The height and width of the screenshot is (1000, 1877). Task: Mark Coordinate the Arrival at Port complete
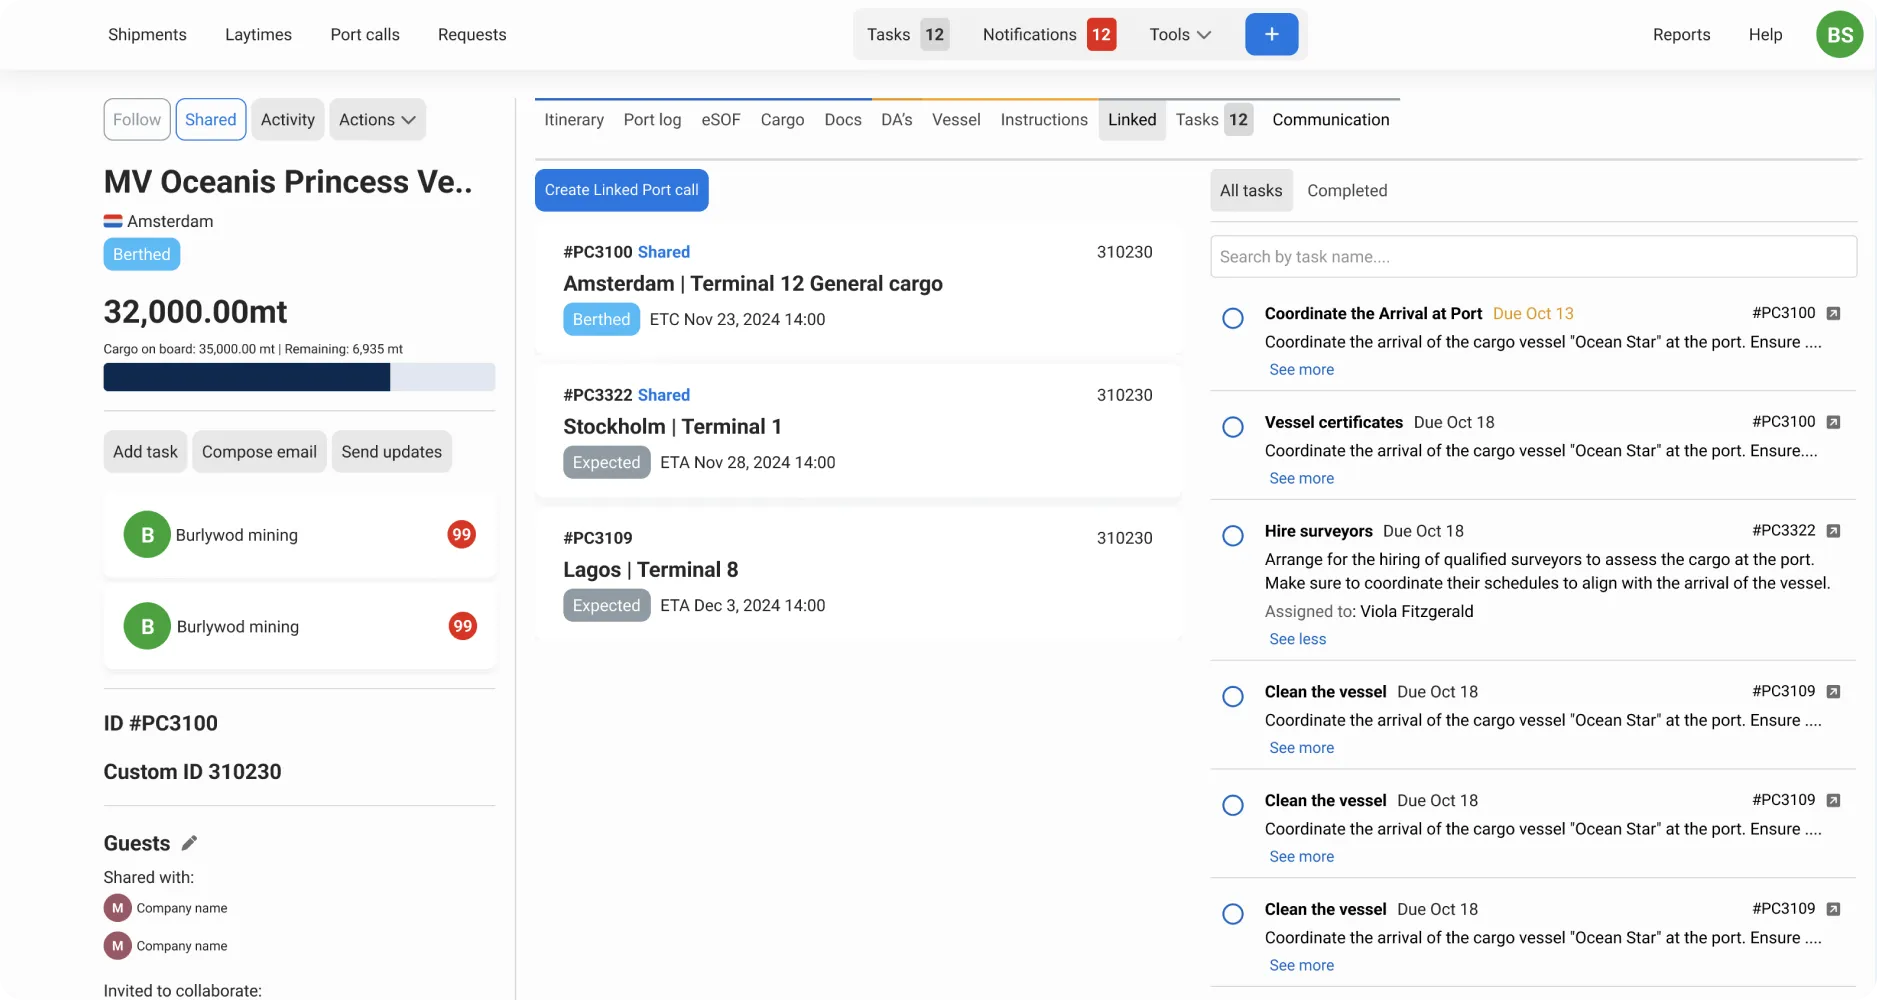pos(1233,318)
